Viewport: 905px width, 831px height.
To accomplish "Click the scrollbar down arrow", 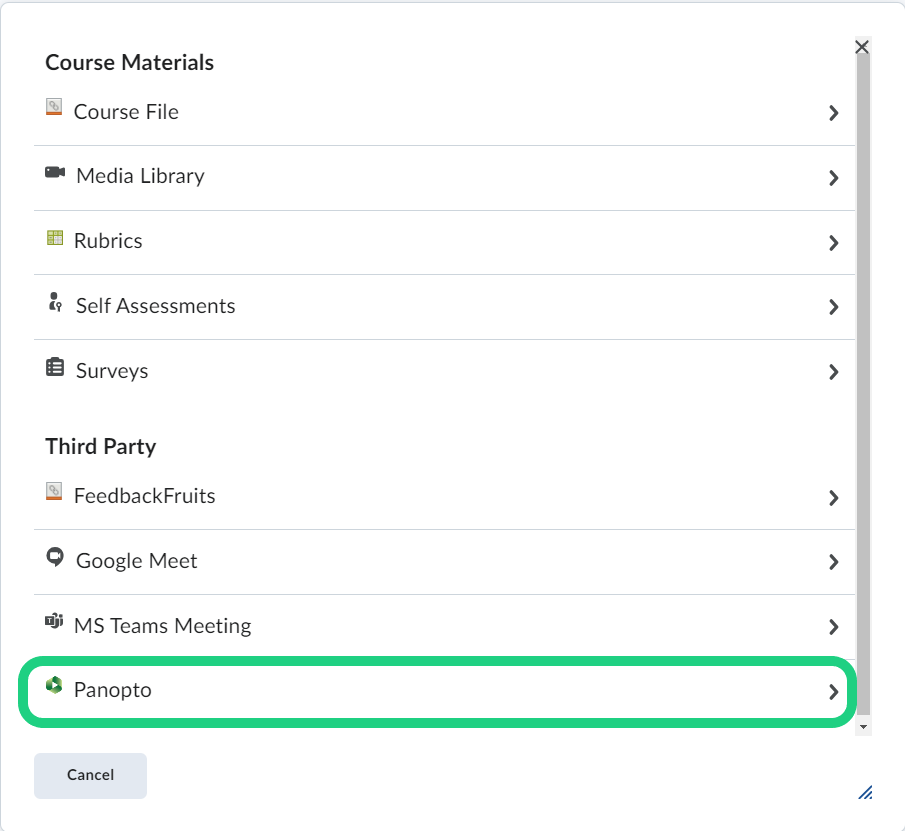I will pyautogui.click(x=863, y=726).
